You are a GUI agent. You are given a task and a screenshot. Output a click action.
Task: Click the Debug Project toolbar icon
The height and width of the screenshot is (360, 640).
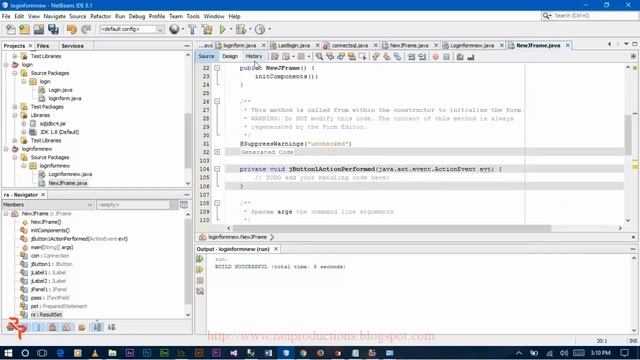click(240, 29)
